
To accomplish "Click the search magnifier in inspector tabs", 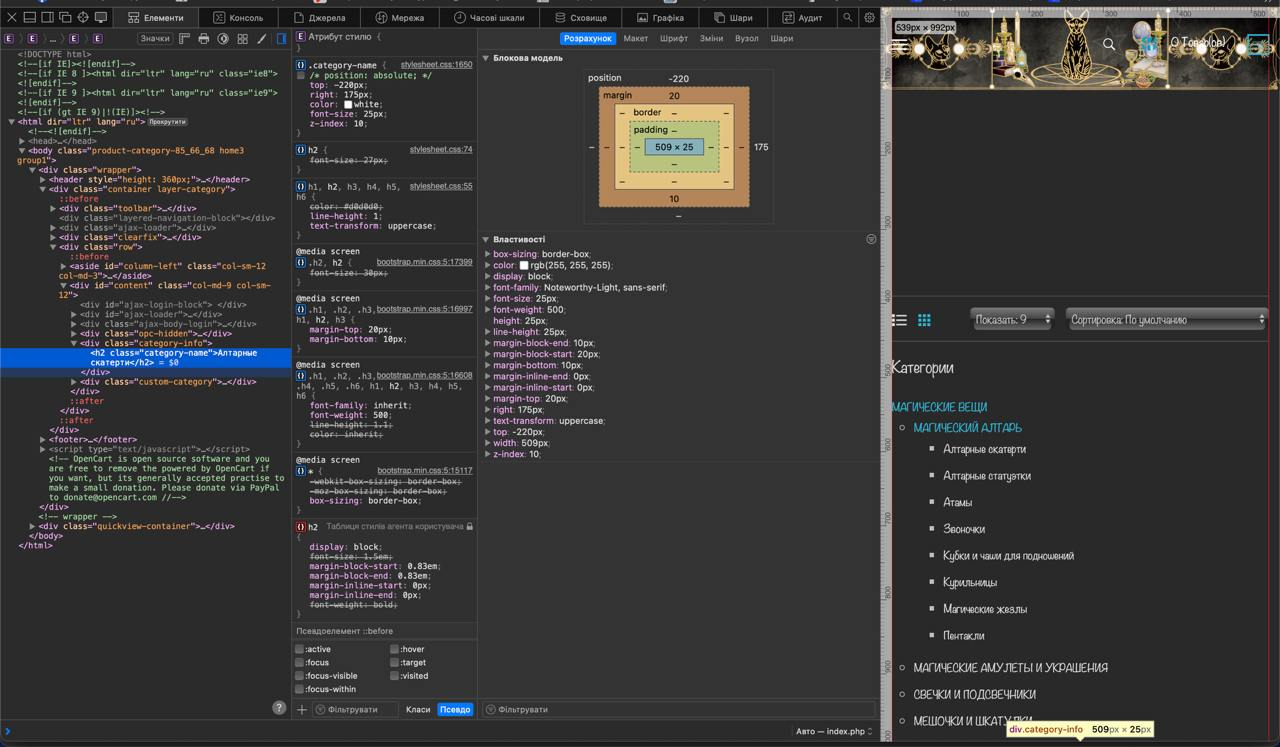I will coord(847,17).
